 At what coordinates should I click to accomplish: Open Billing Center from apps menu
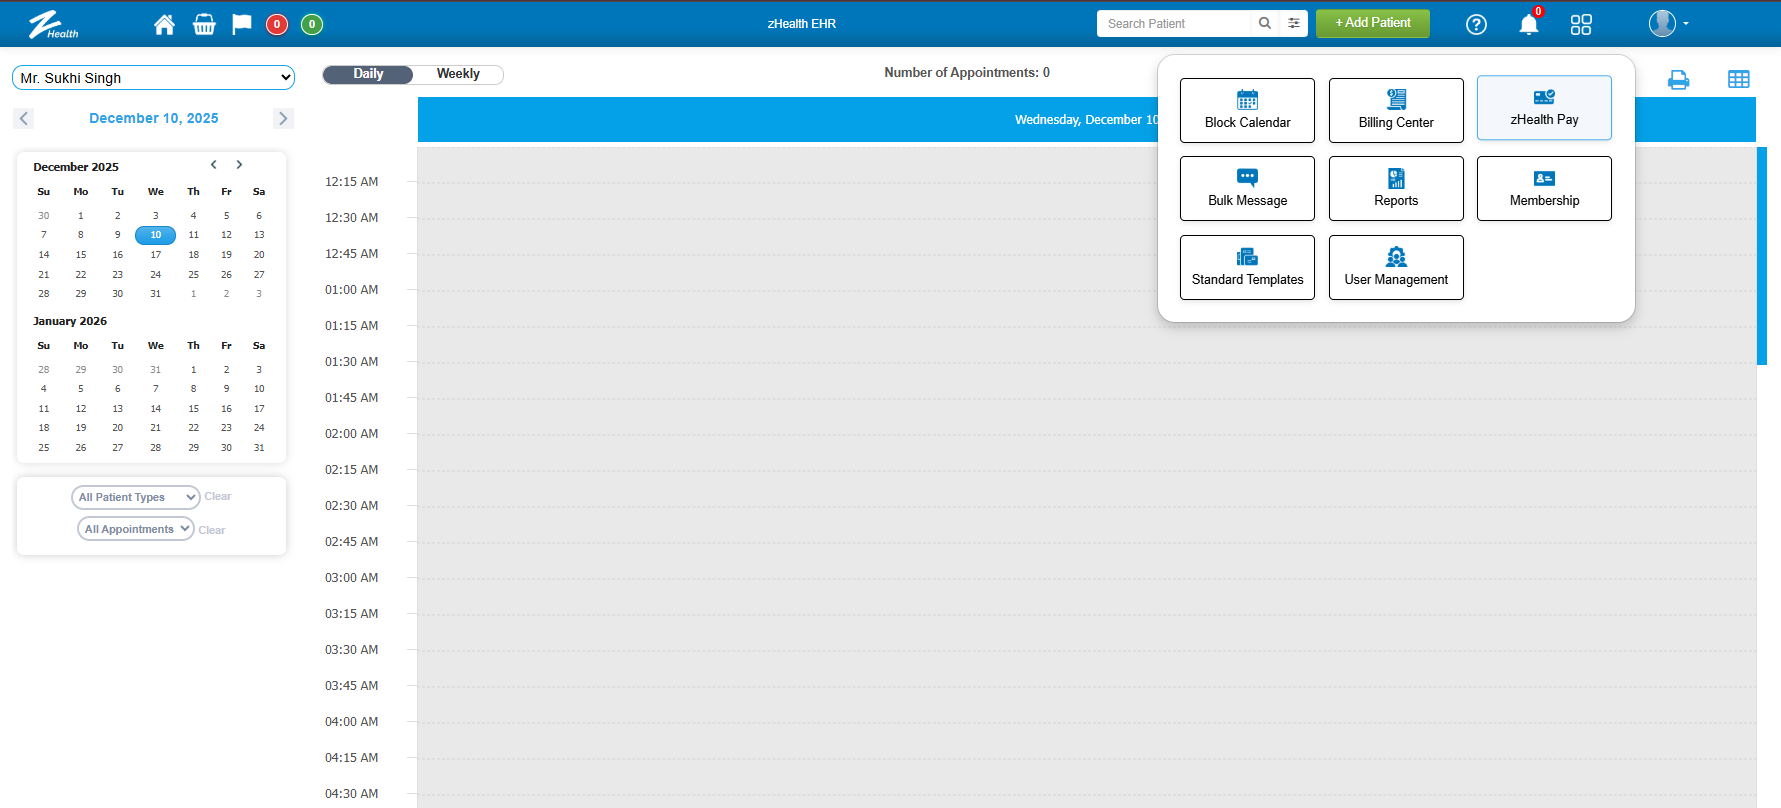[1396, 110]
